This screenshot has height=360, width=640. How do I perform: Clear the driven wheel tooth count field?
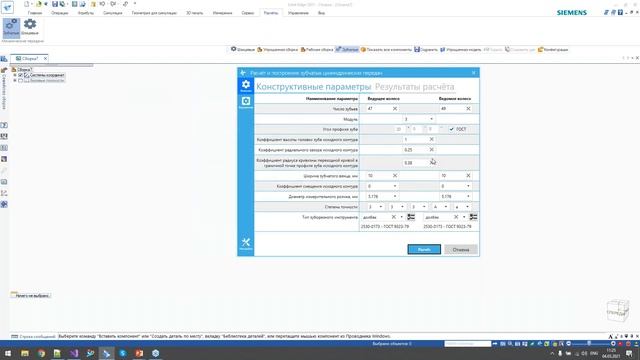(x=468, y=109)
